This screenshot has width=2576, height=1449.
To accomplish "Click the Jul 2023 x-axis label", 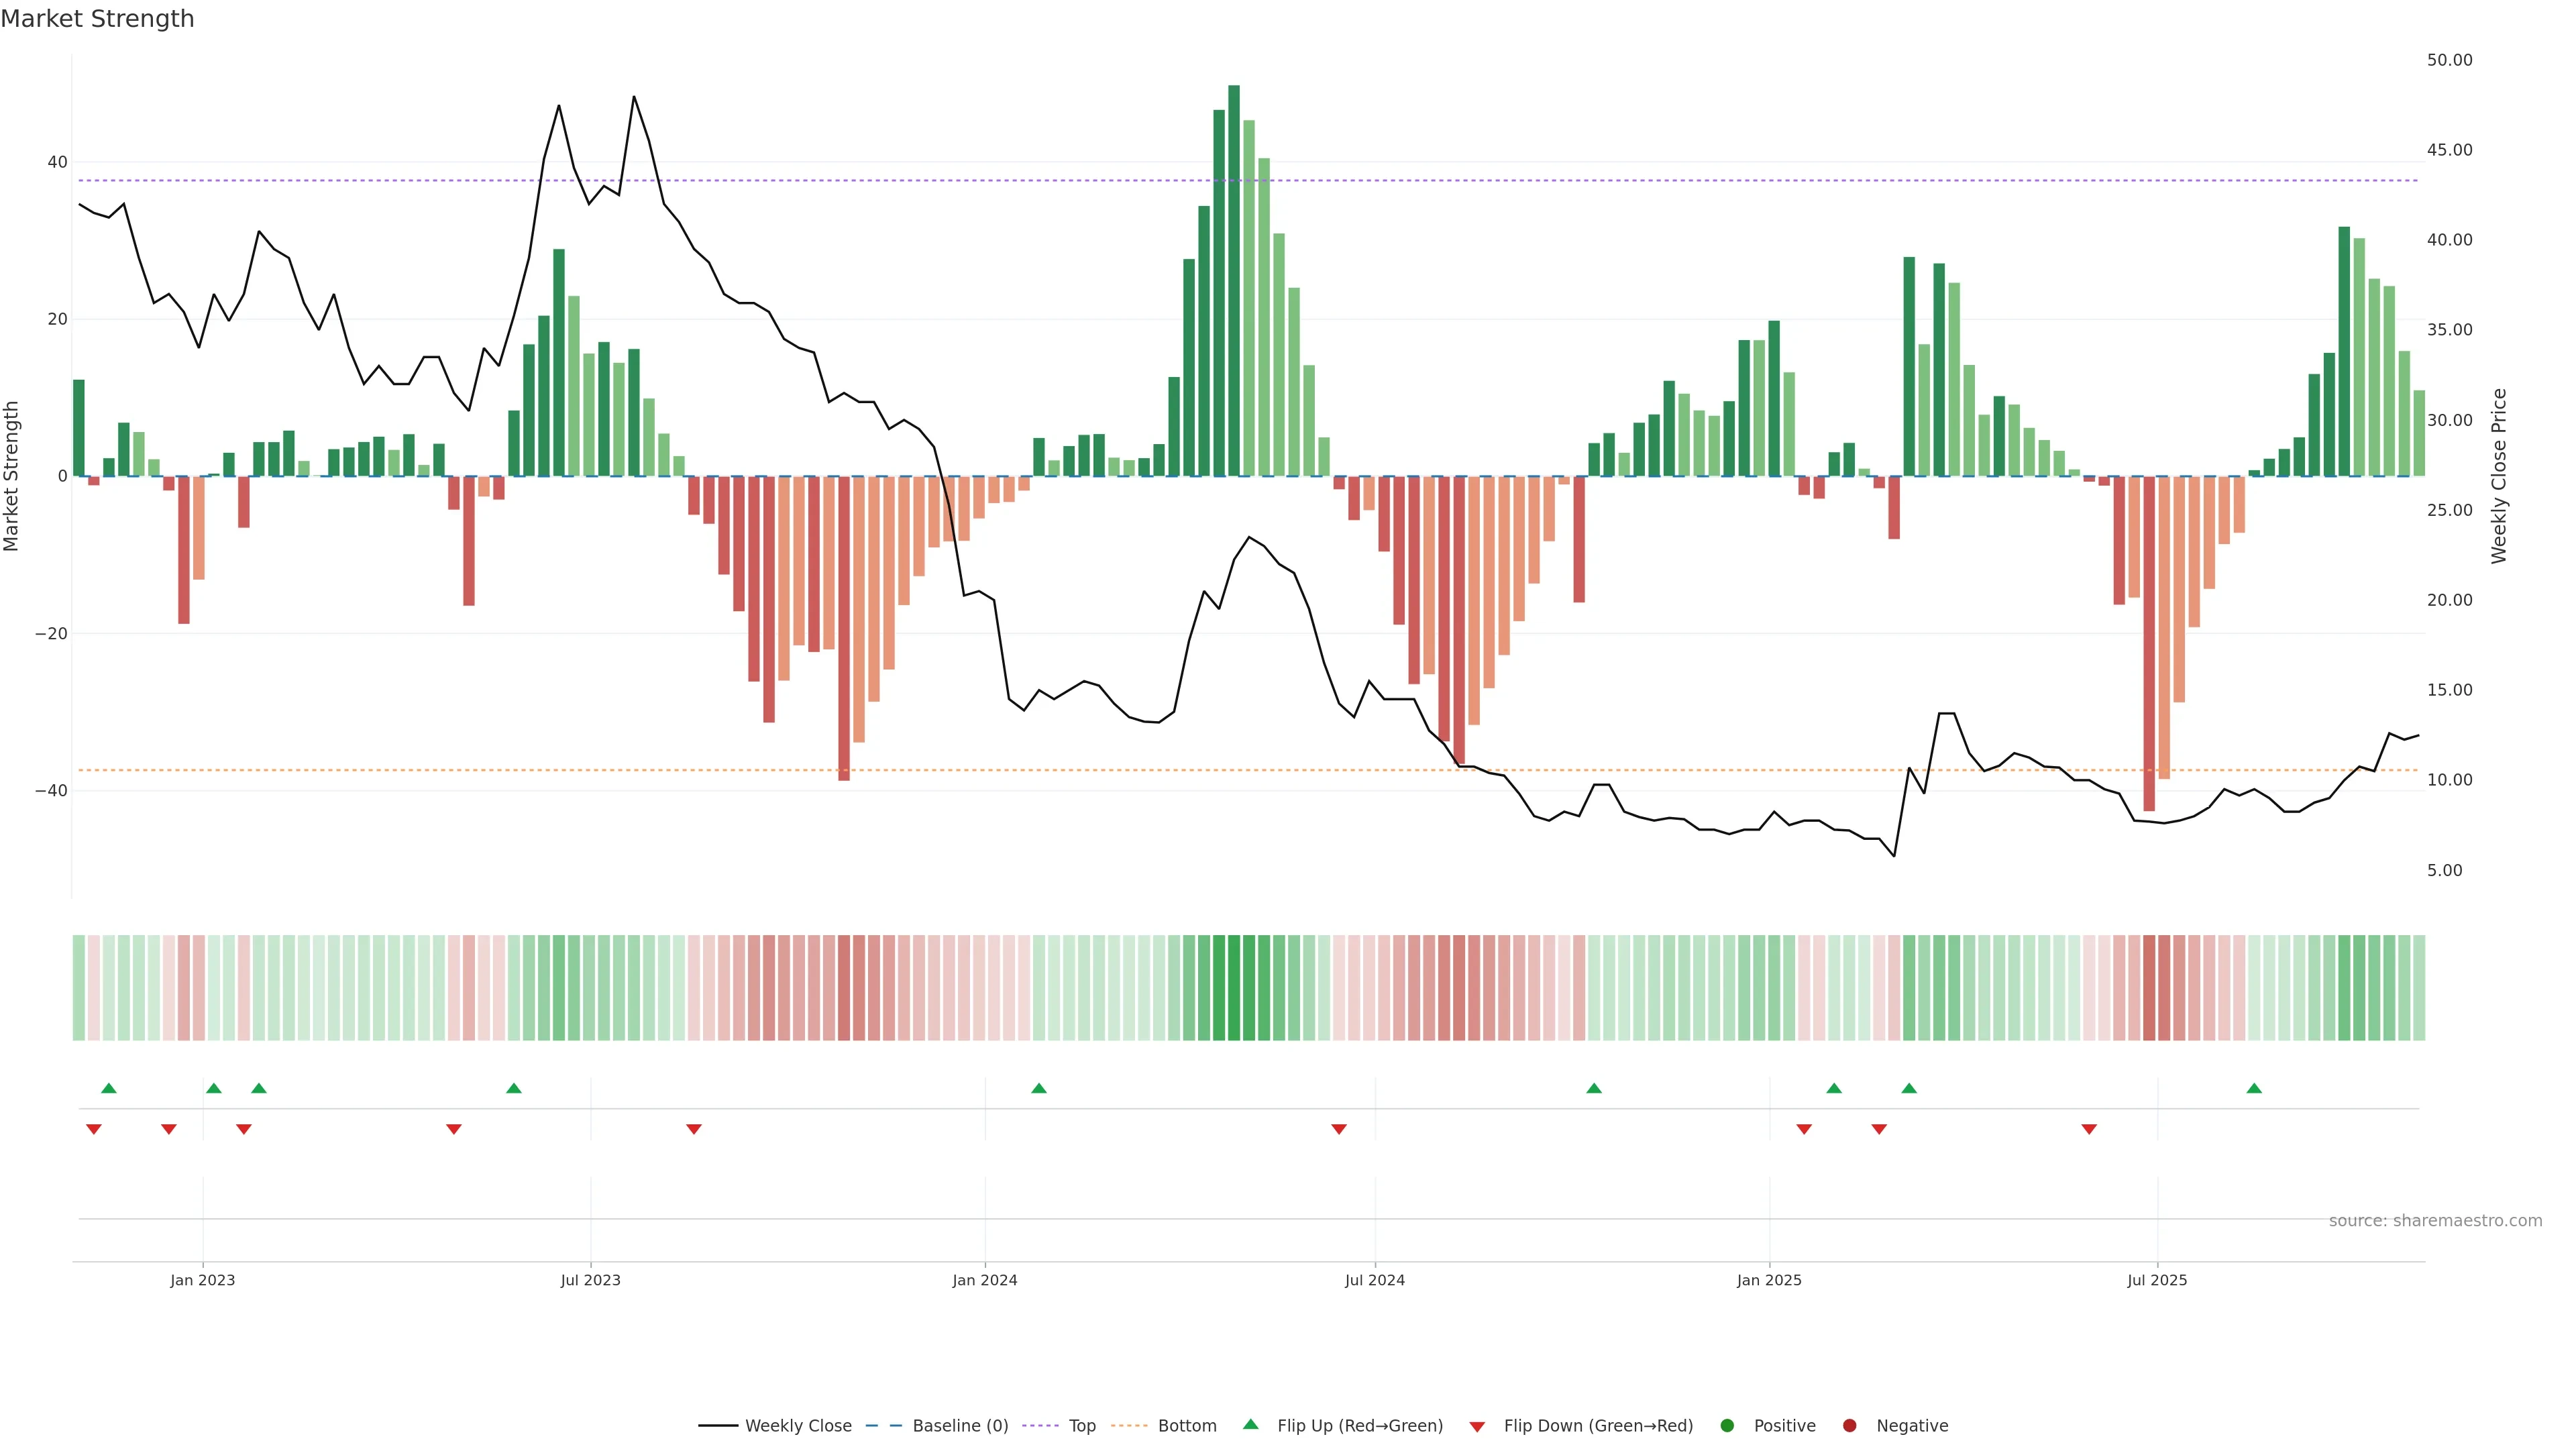I will 590,1280.
